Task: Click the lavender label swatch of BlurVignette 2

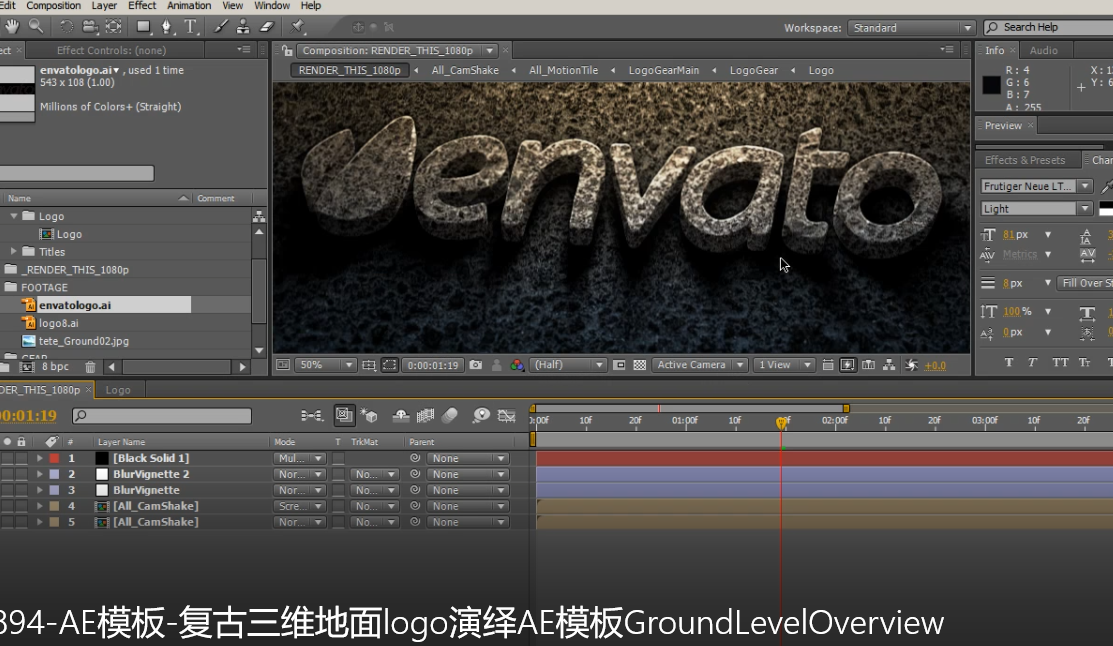Action: point(54,474)
